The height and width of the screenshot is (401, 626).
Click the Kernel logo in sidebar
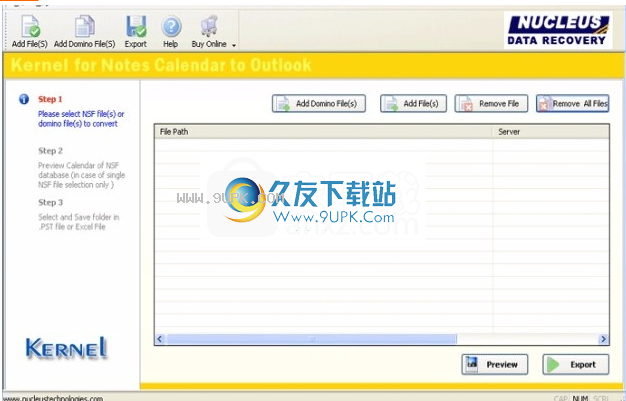tap(67, 347)
